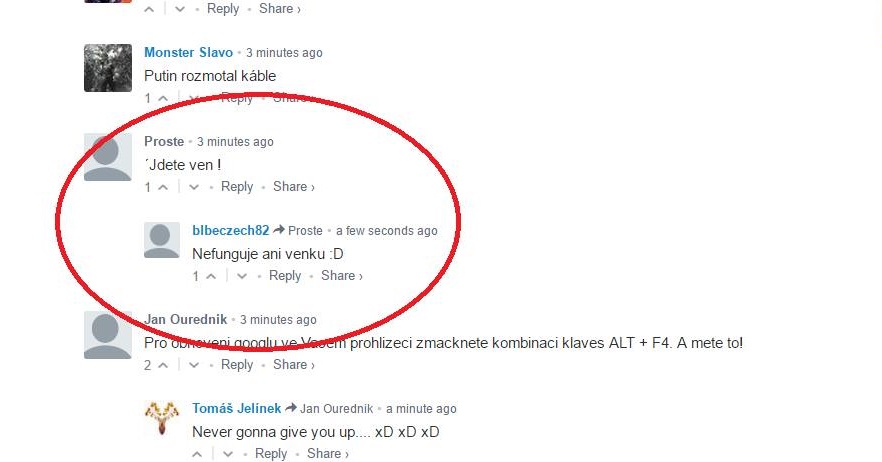This screenshot has height=462, width=882.
Task: Open Share options under Proste's comment
Action: (294, 186)
